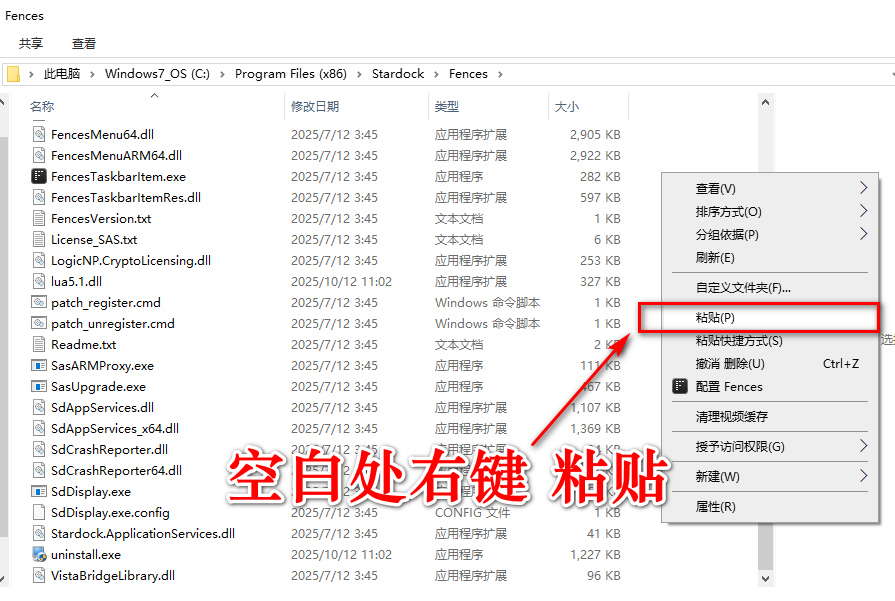This screenshot has width=895, height=601.
Task: Select the patch_register.cmd script icon
Action: click(38, 302)
